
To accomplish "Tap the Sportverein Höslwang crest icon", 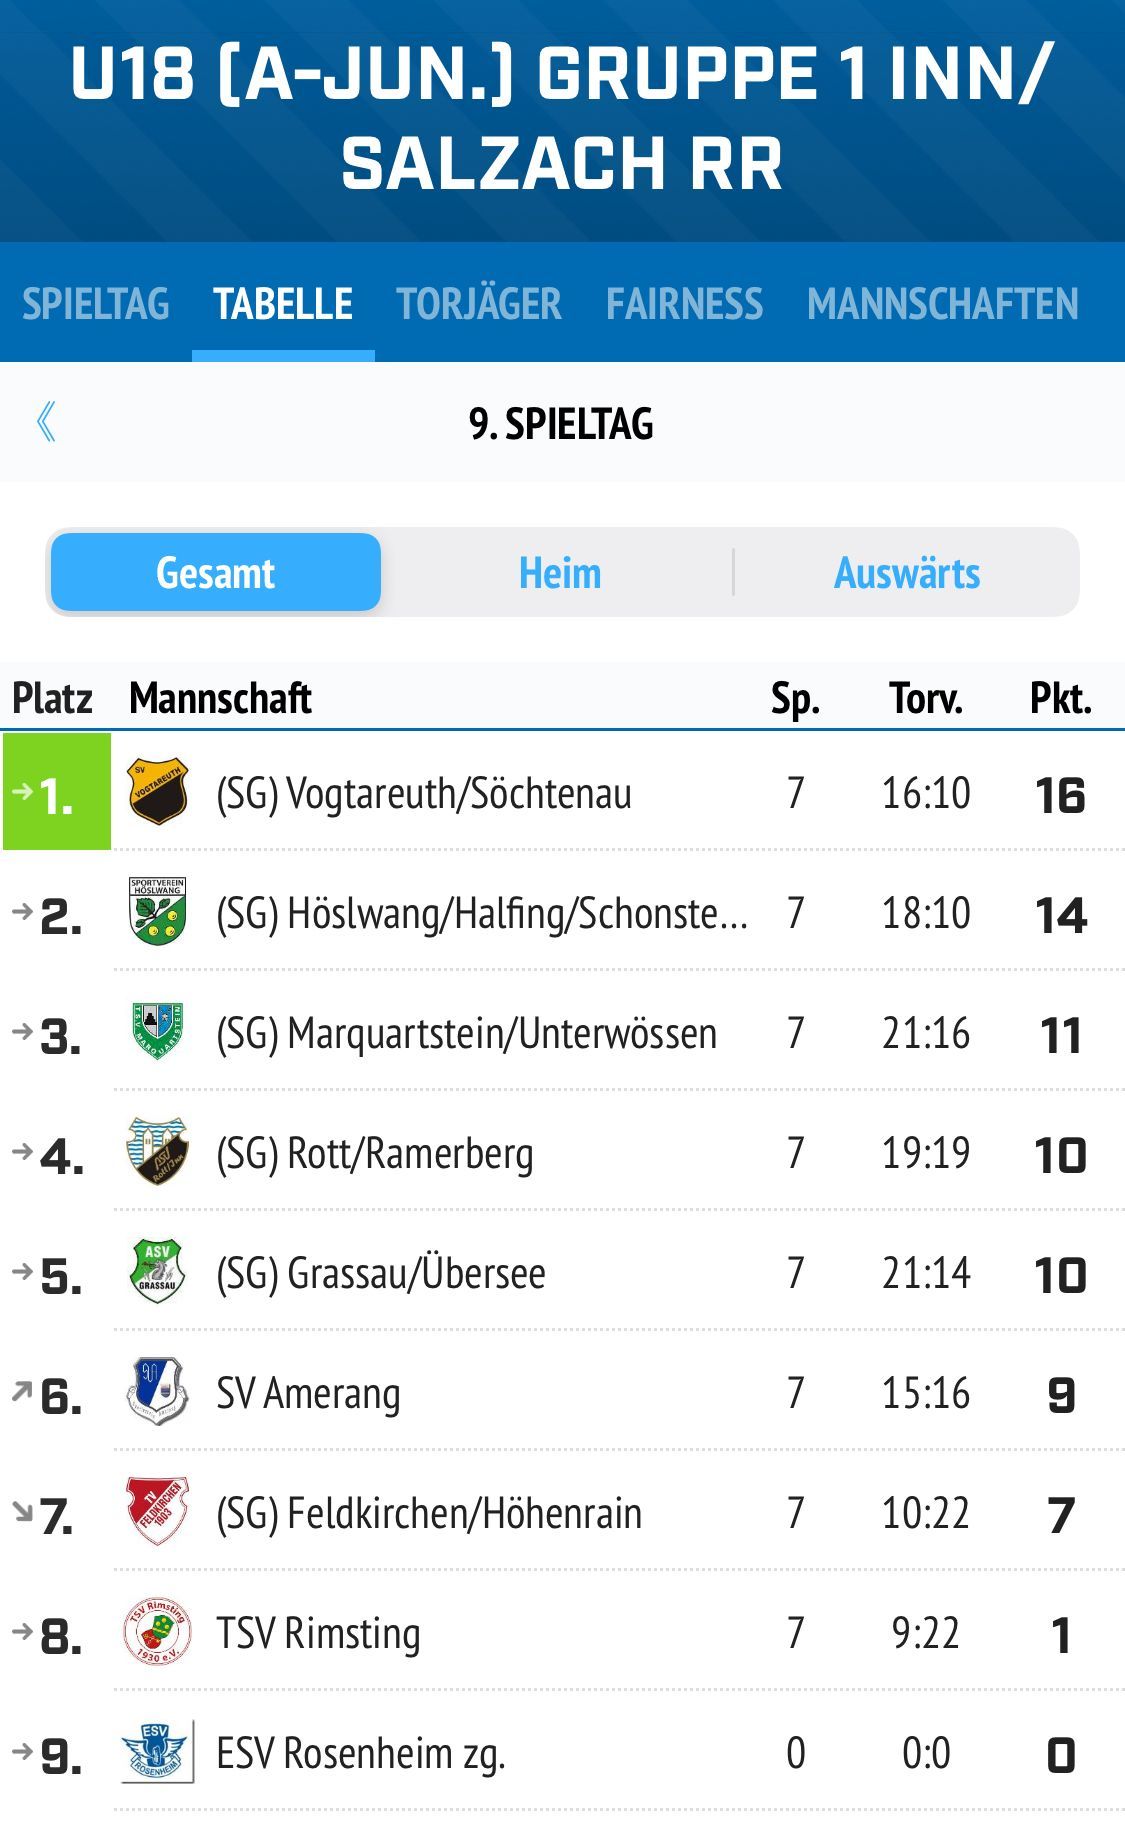I will tap(158, 912).
